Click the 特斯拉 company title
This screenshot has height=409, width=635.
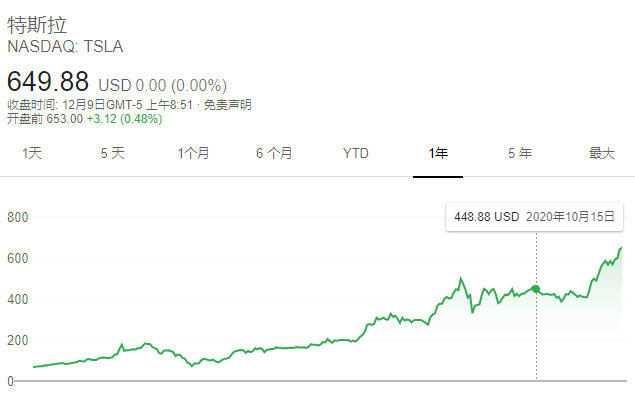tap(37, 24)
